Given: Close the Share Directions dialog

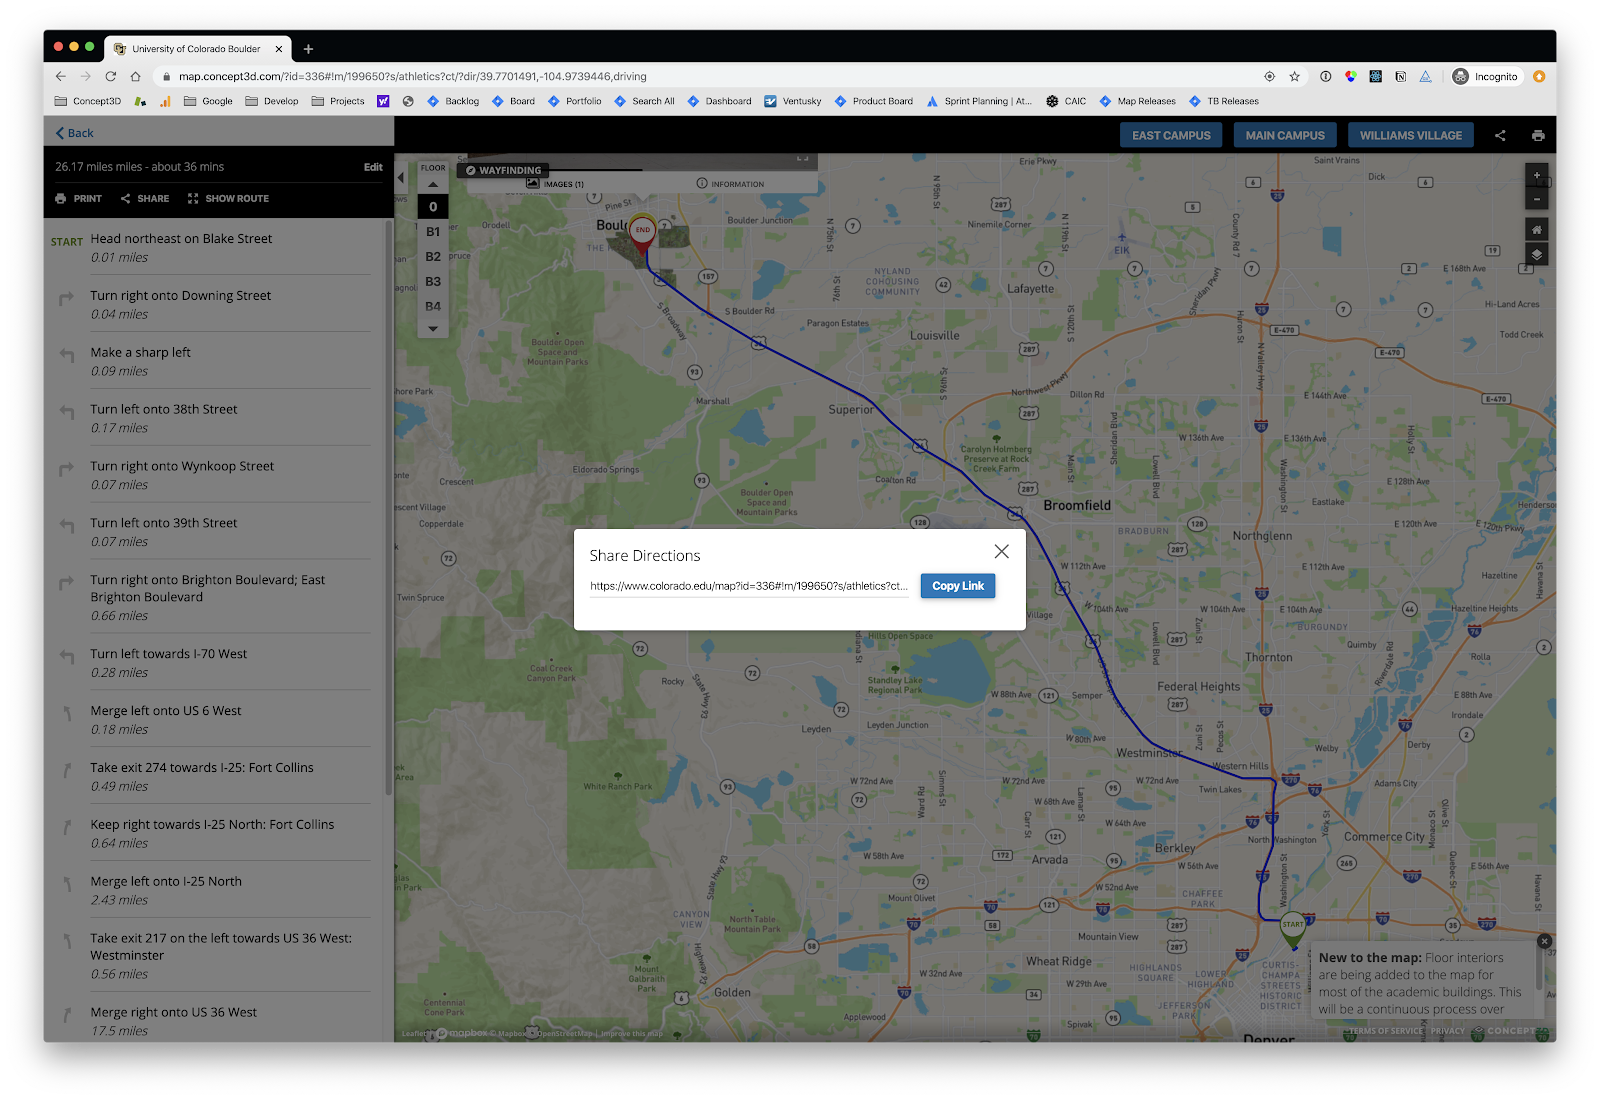Looking at the screenshot, I should pos(1001,551).
